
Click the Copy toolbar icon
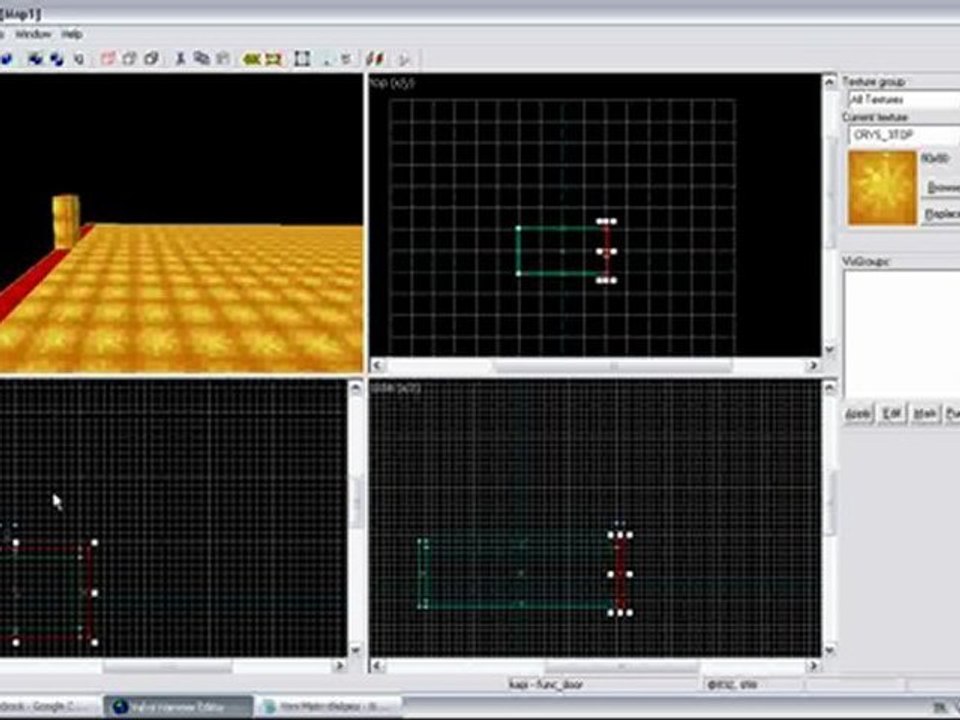(201, 59)
